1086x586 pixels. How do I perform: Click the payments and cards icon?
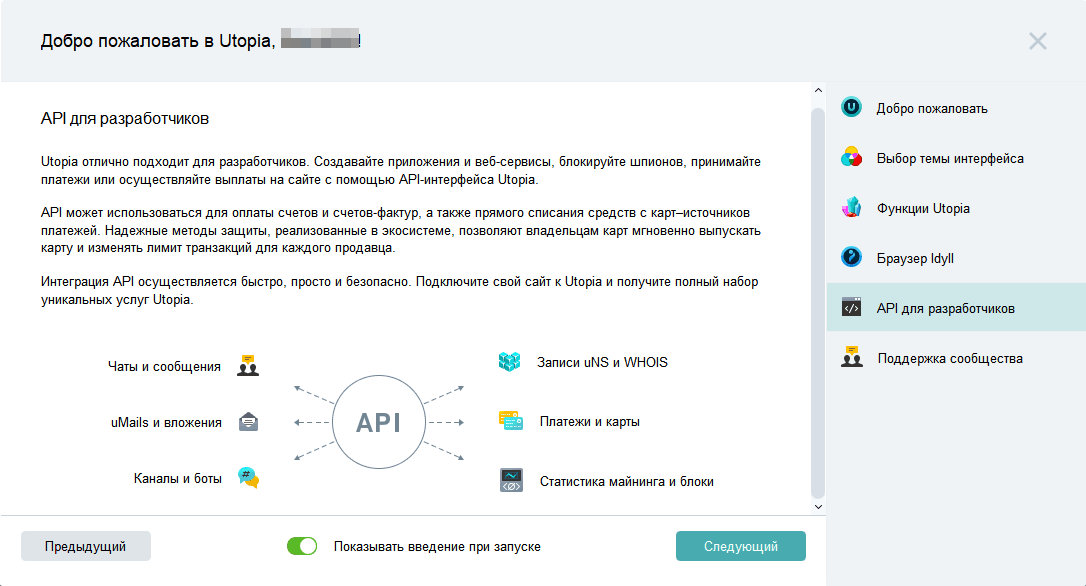(x=511, y=420)
